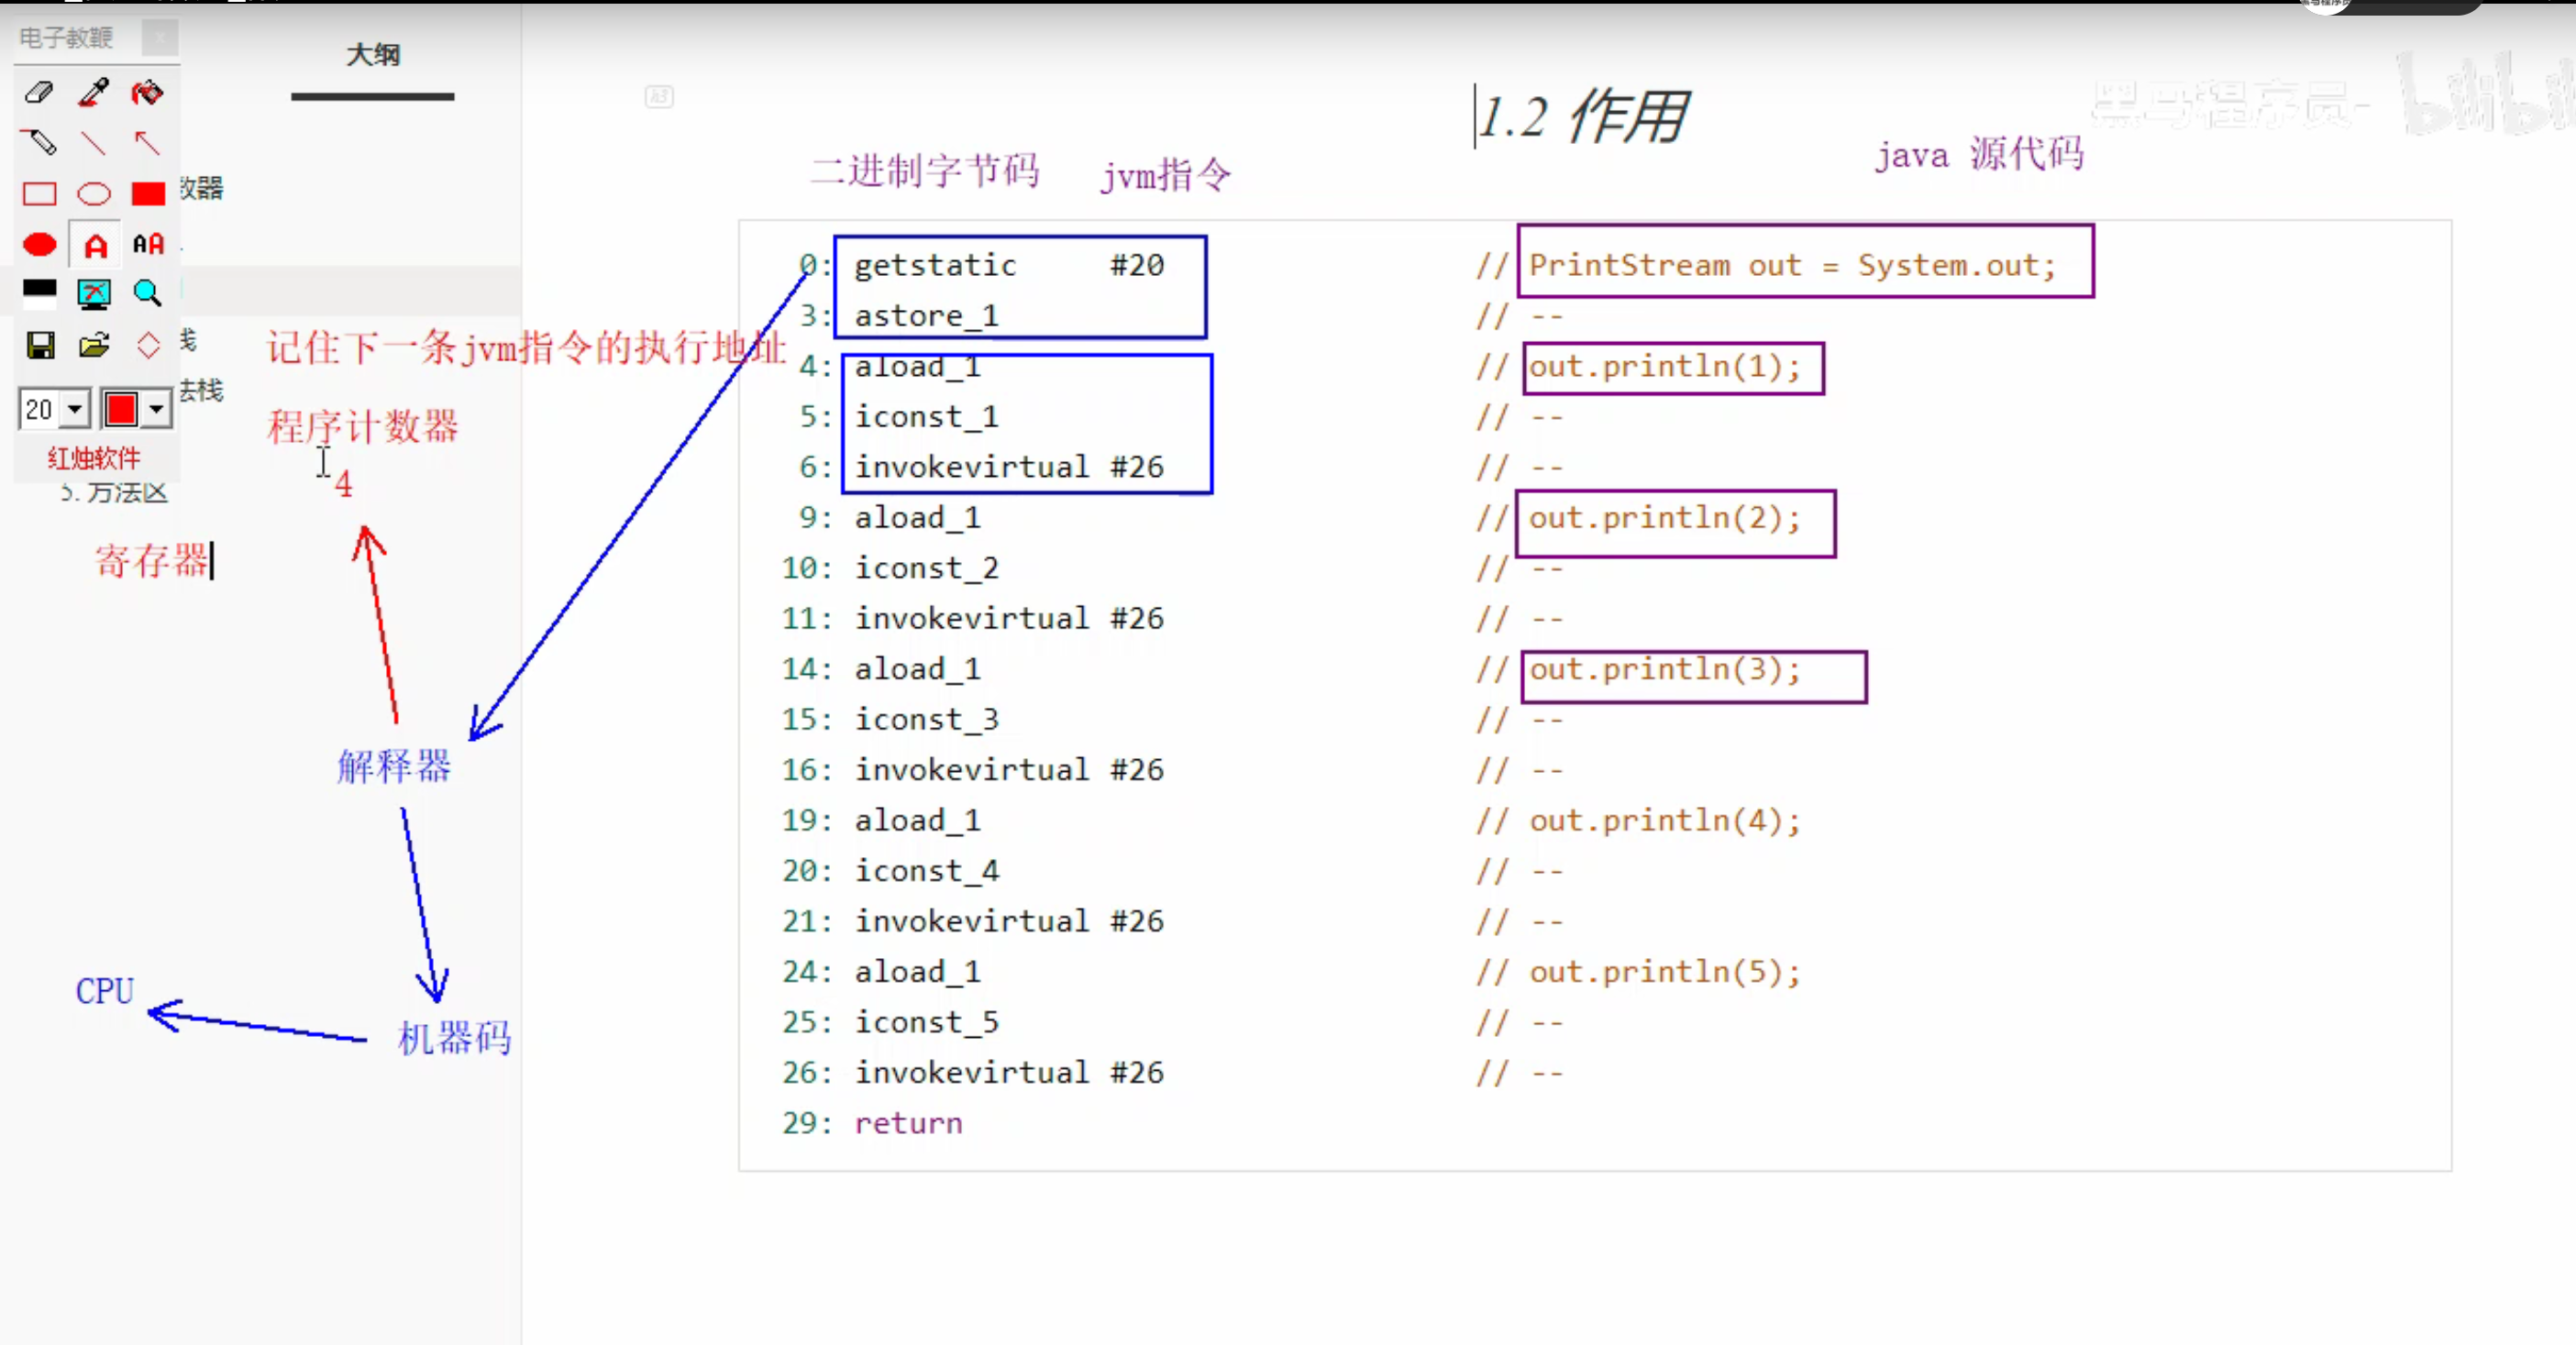Click the red current color swatch

coord(121,409)
